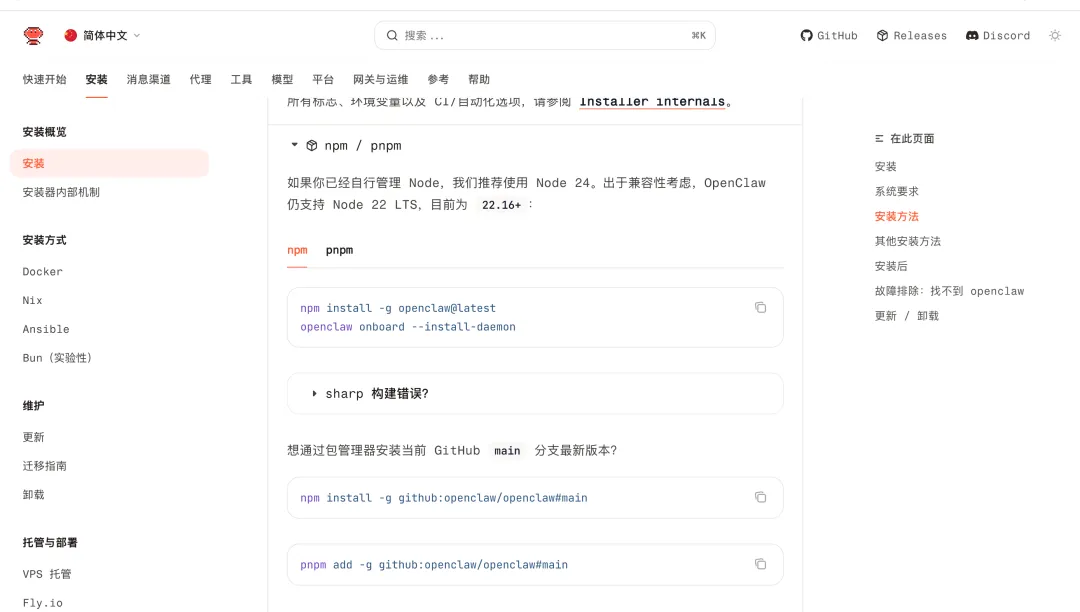This screenshot has height=612, width=1080.
Task: Jump to 安装方法 section
Action: 897,216
